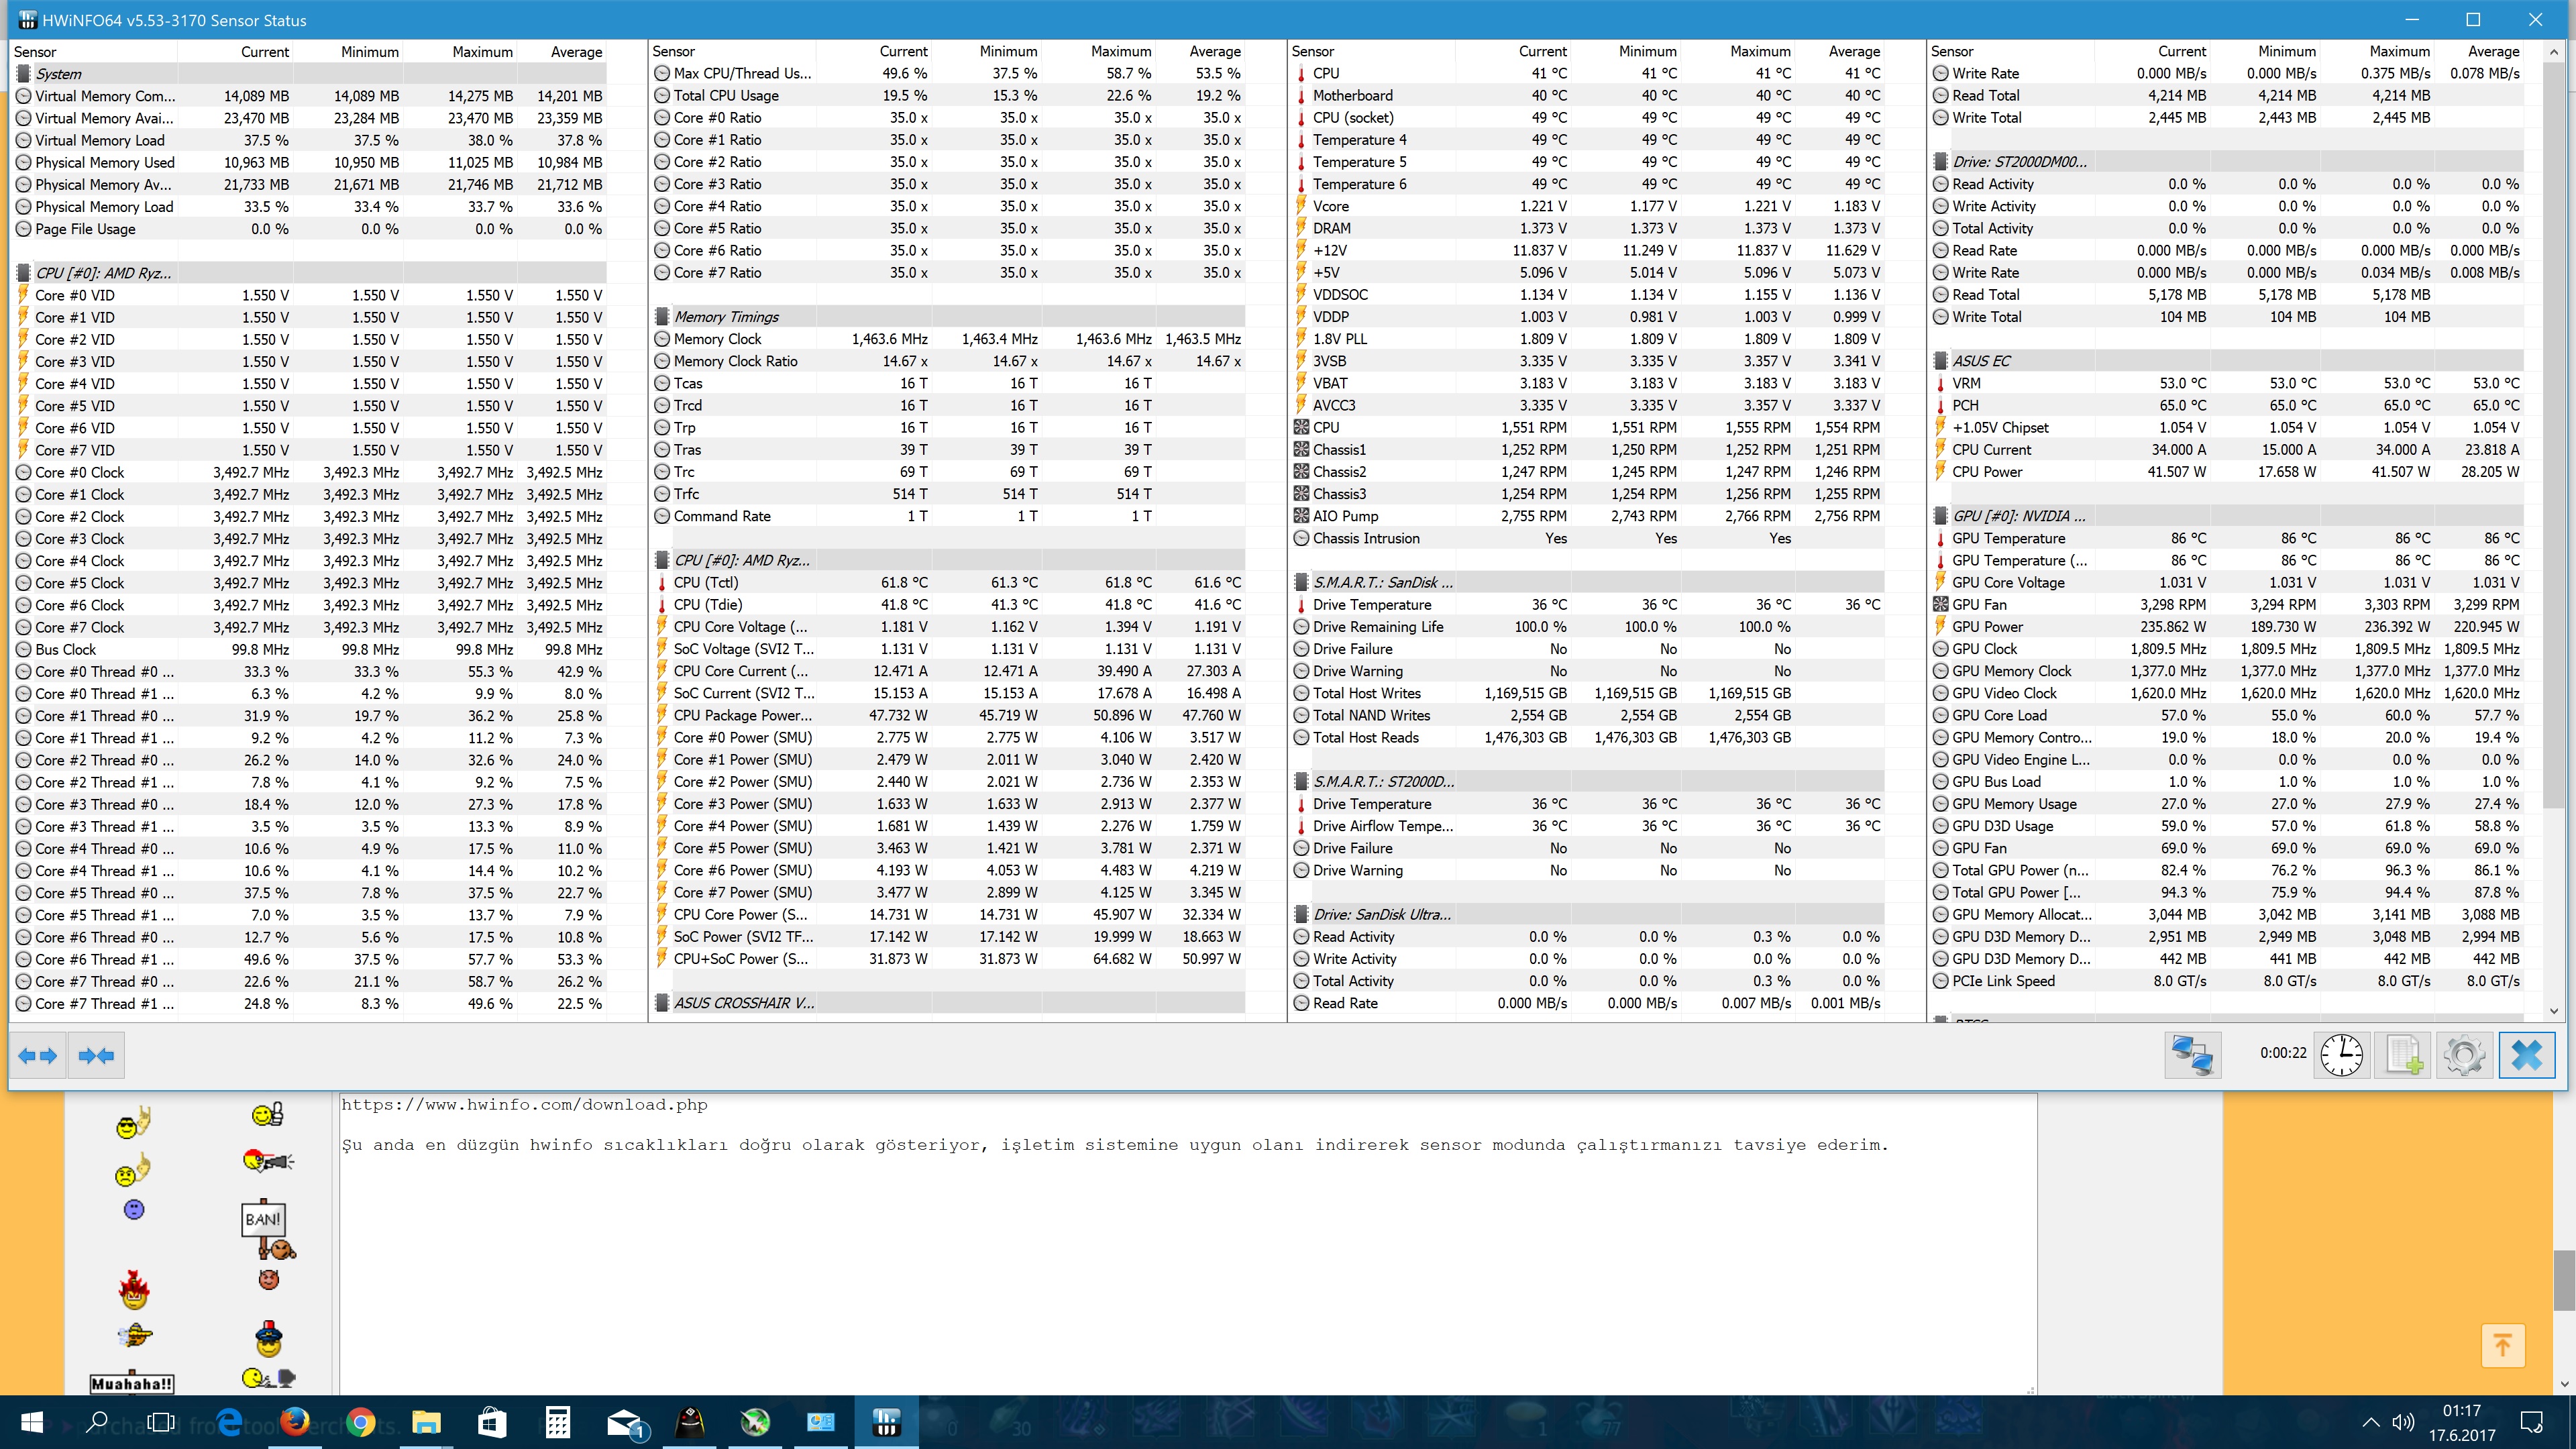Select the ASUS EC section header
Viewport: 2576px width, 1449px height.
coord(2227,361)
